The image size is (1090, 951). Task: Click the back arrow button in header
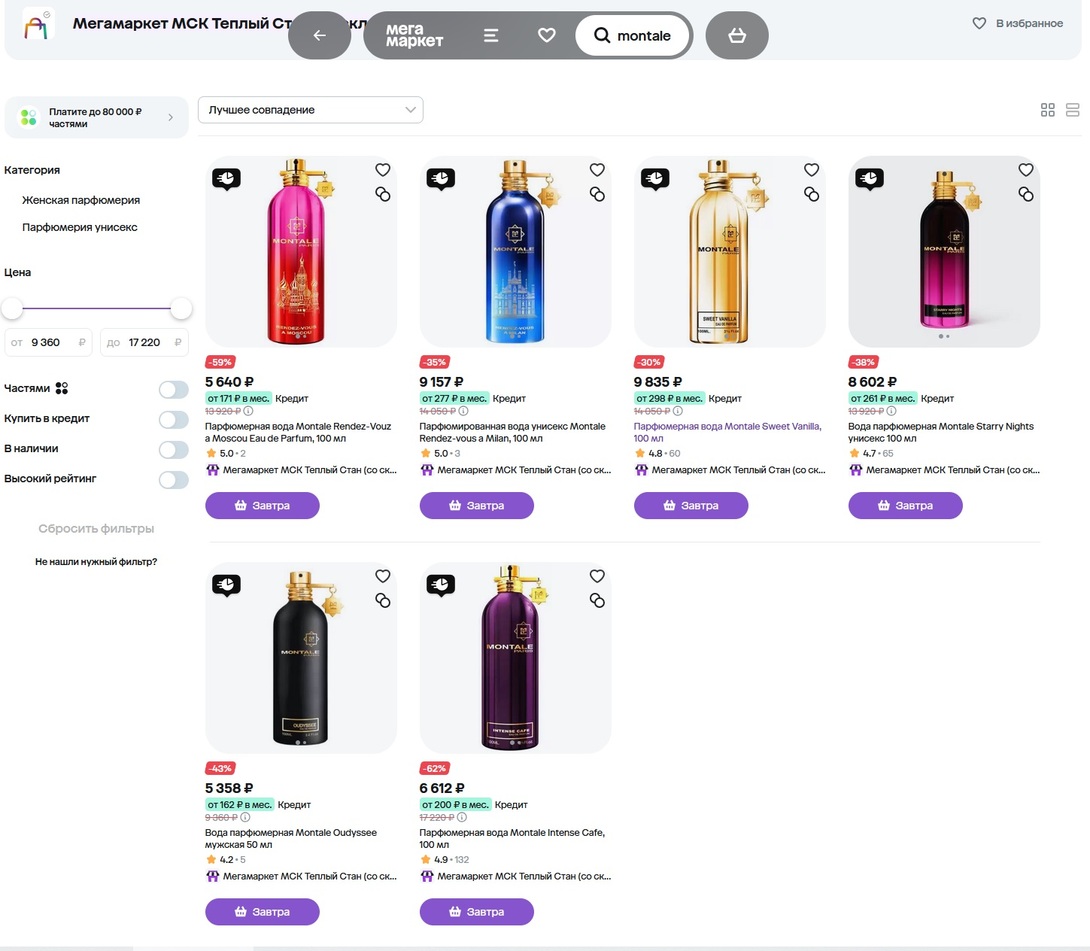coord(320,36)
